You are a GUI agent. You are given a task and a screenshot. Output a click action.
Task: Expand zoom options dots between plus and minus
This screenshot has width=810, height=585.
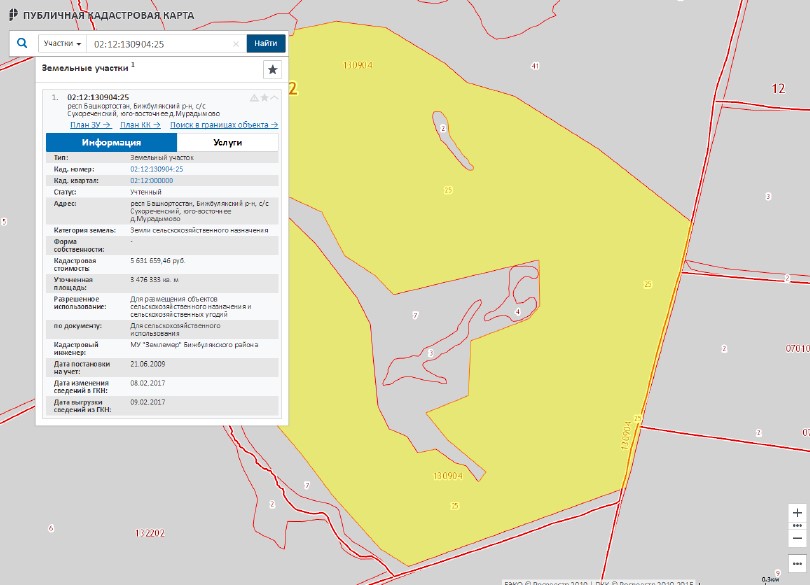(x=797, y=525)
